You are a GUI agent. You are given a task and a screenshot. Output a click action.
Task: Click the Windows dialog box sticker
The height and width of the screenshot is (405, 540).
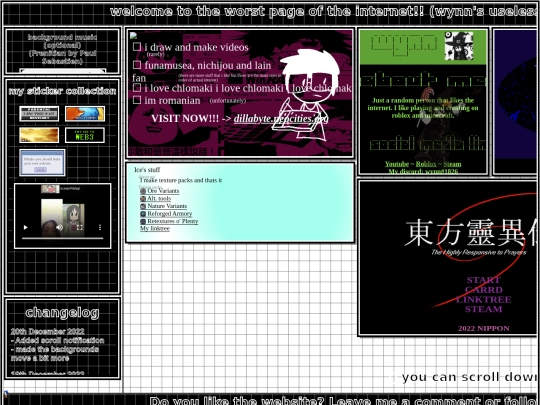click(x=42, y=163)
